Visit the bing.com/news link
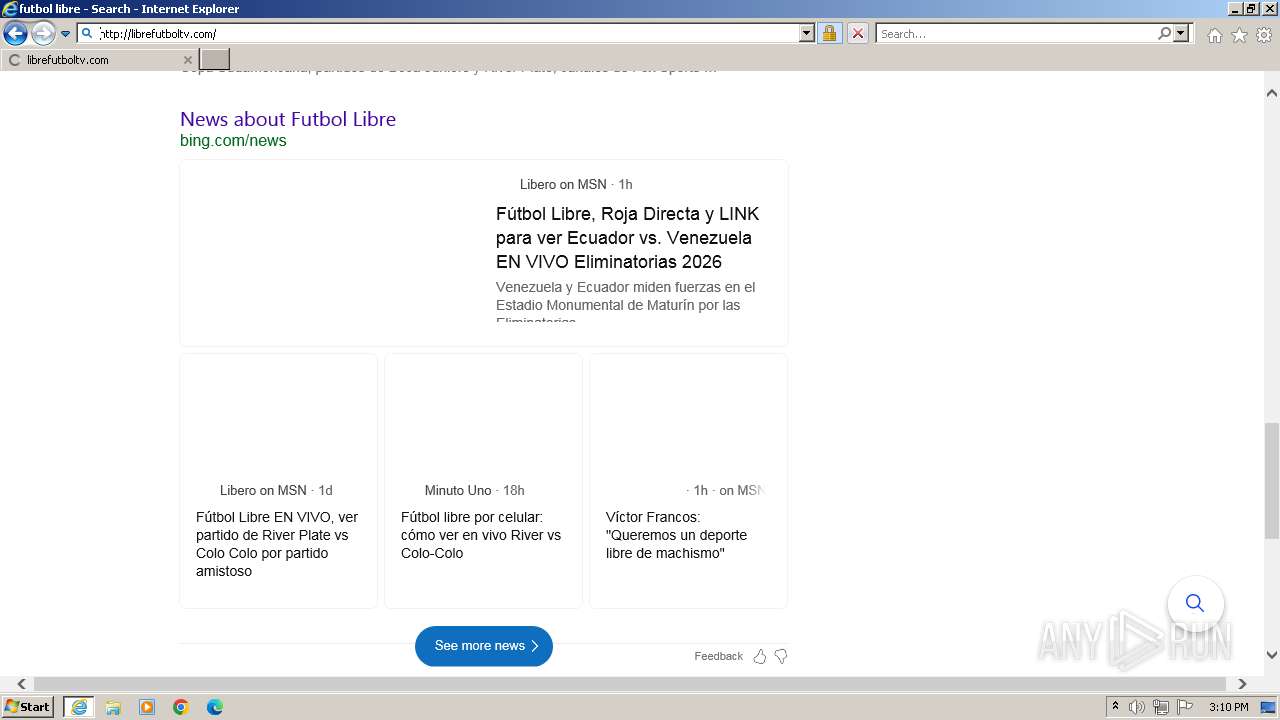Viewport: 1280px width, 720px height. pos(233,141)
